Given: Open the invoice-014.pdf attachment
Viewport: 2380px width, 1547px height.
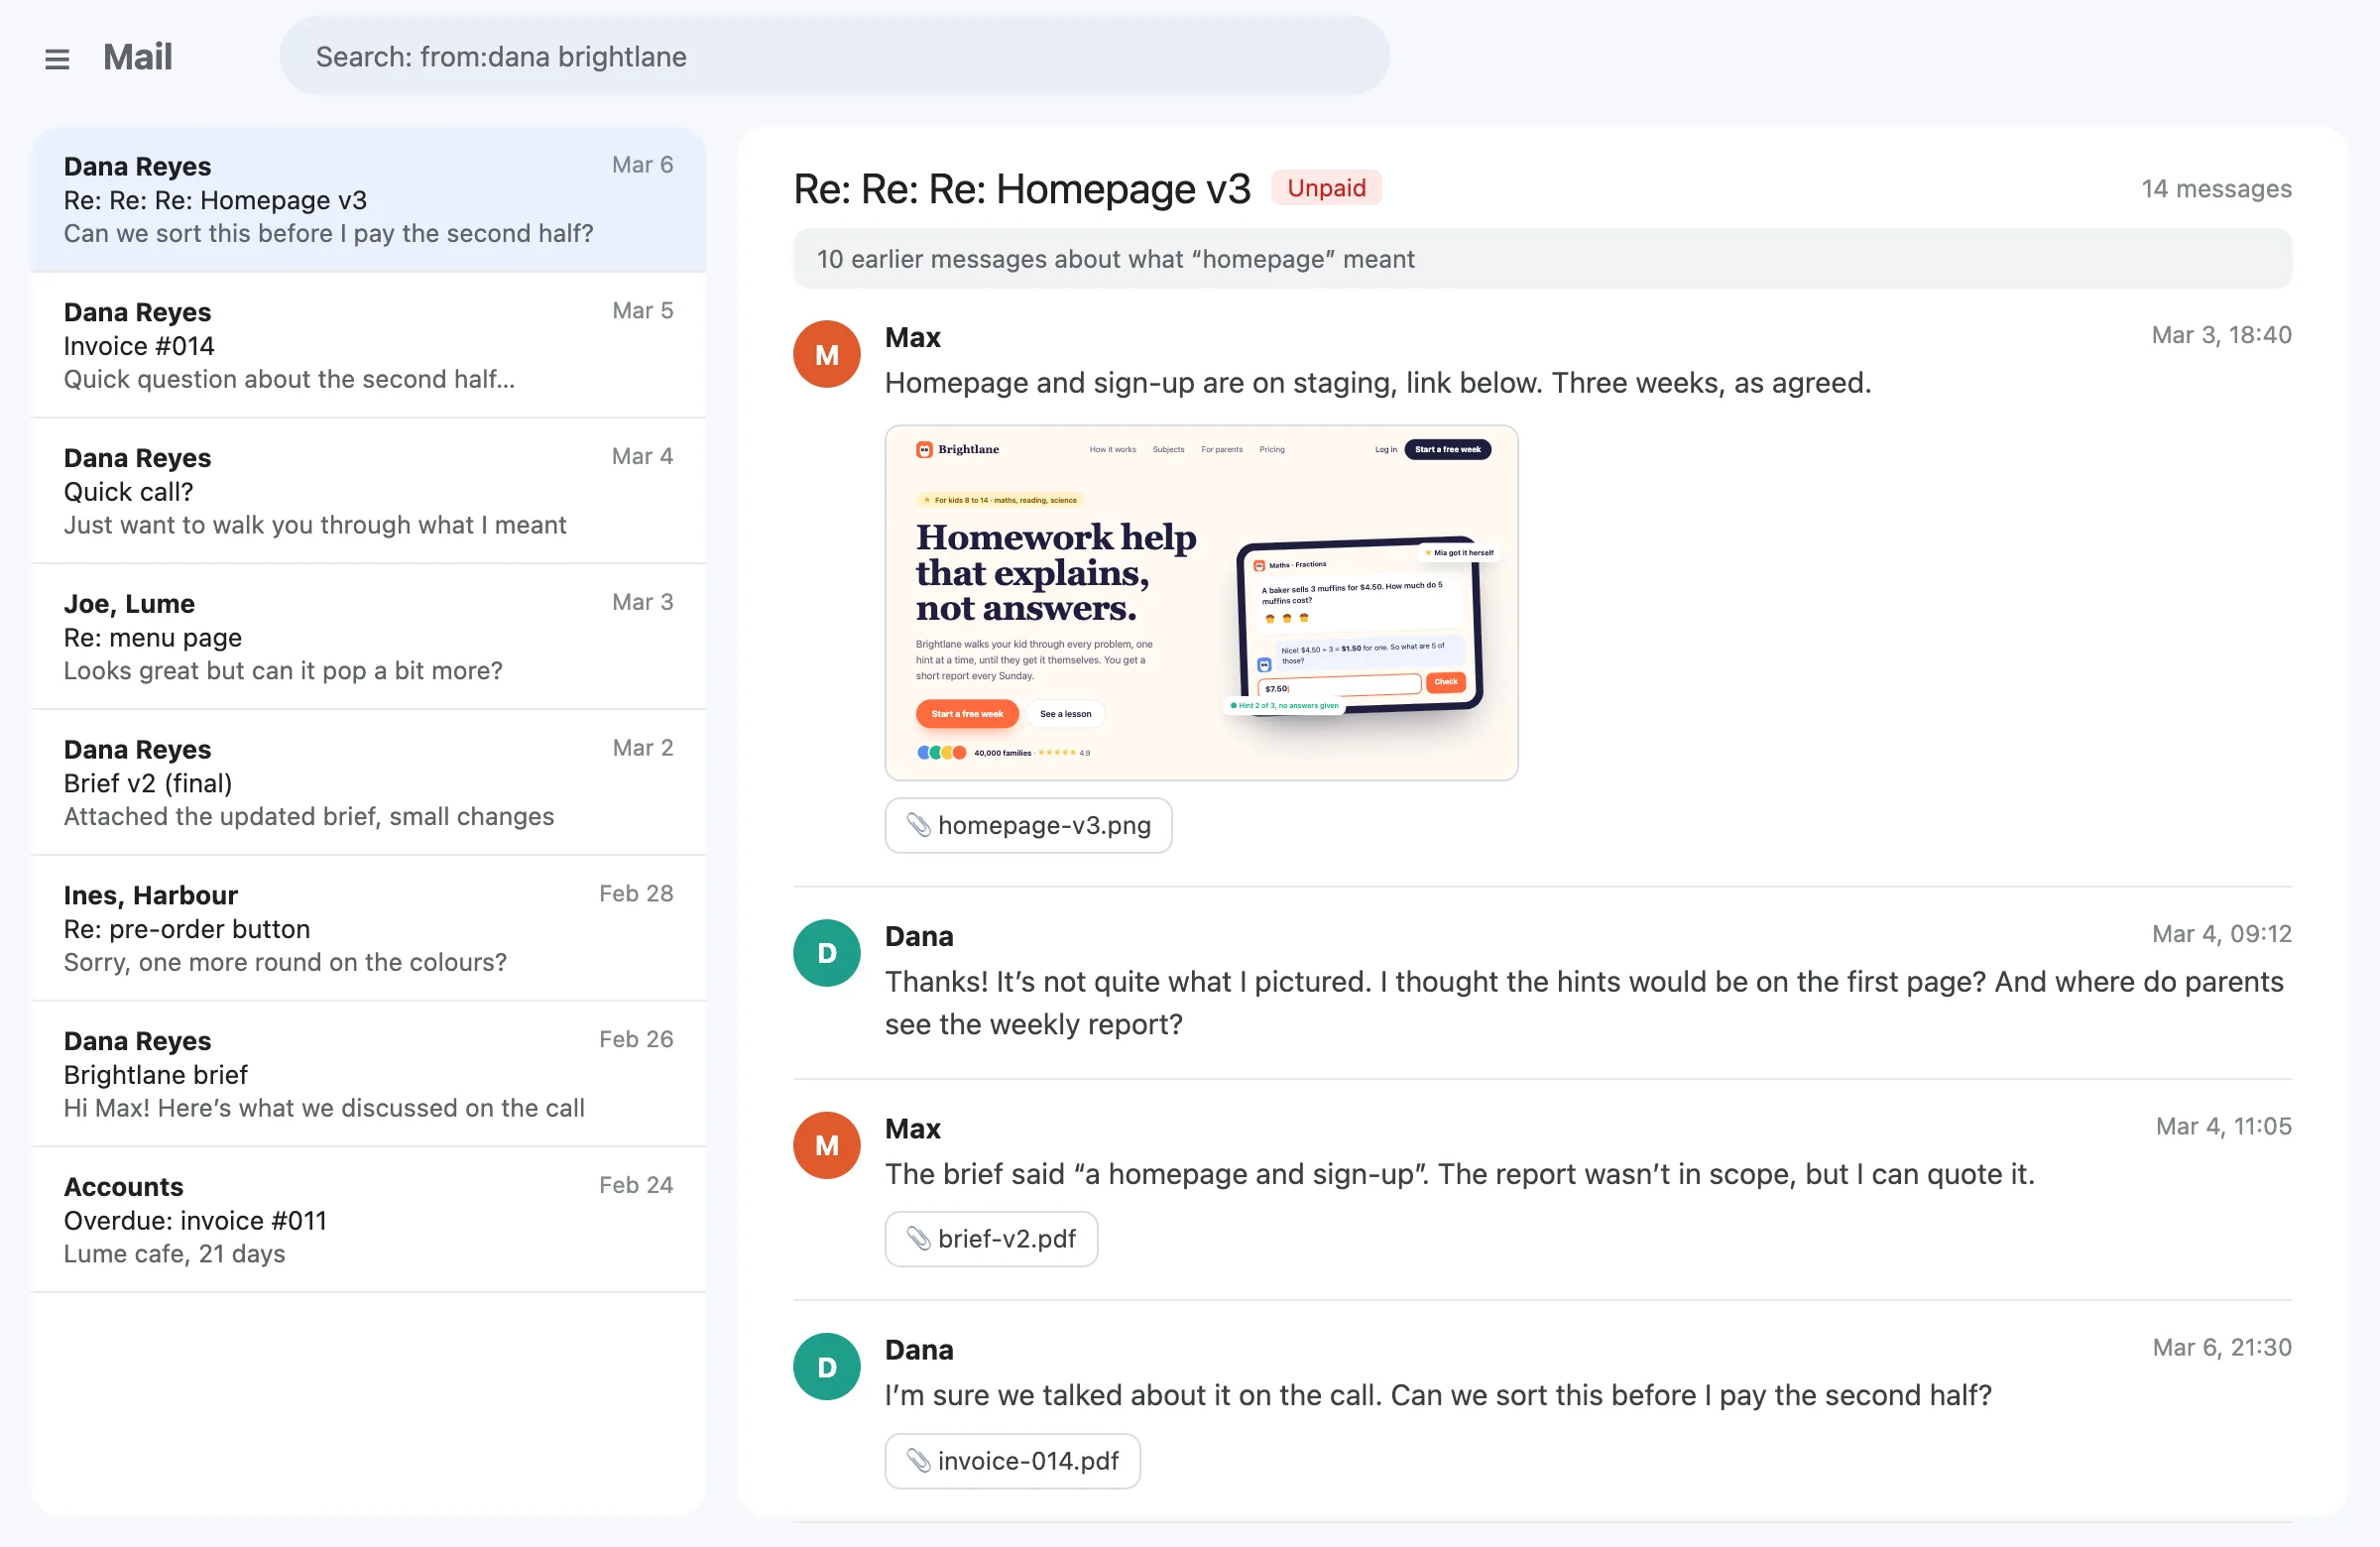Looking at the screenshot, I should click(1012, 1461).
